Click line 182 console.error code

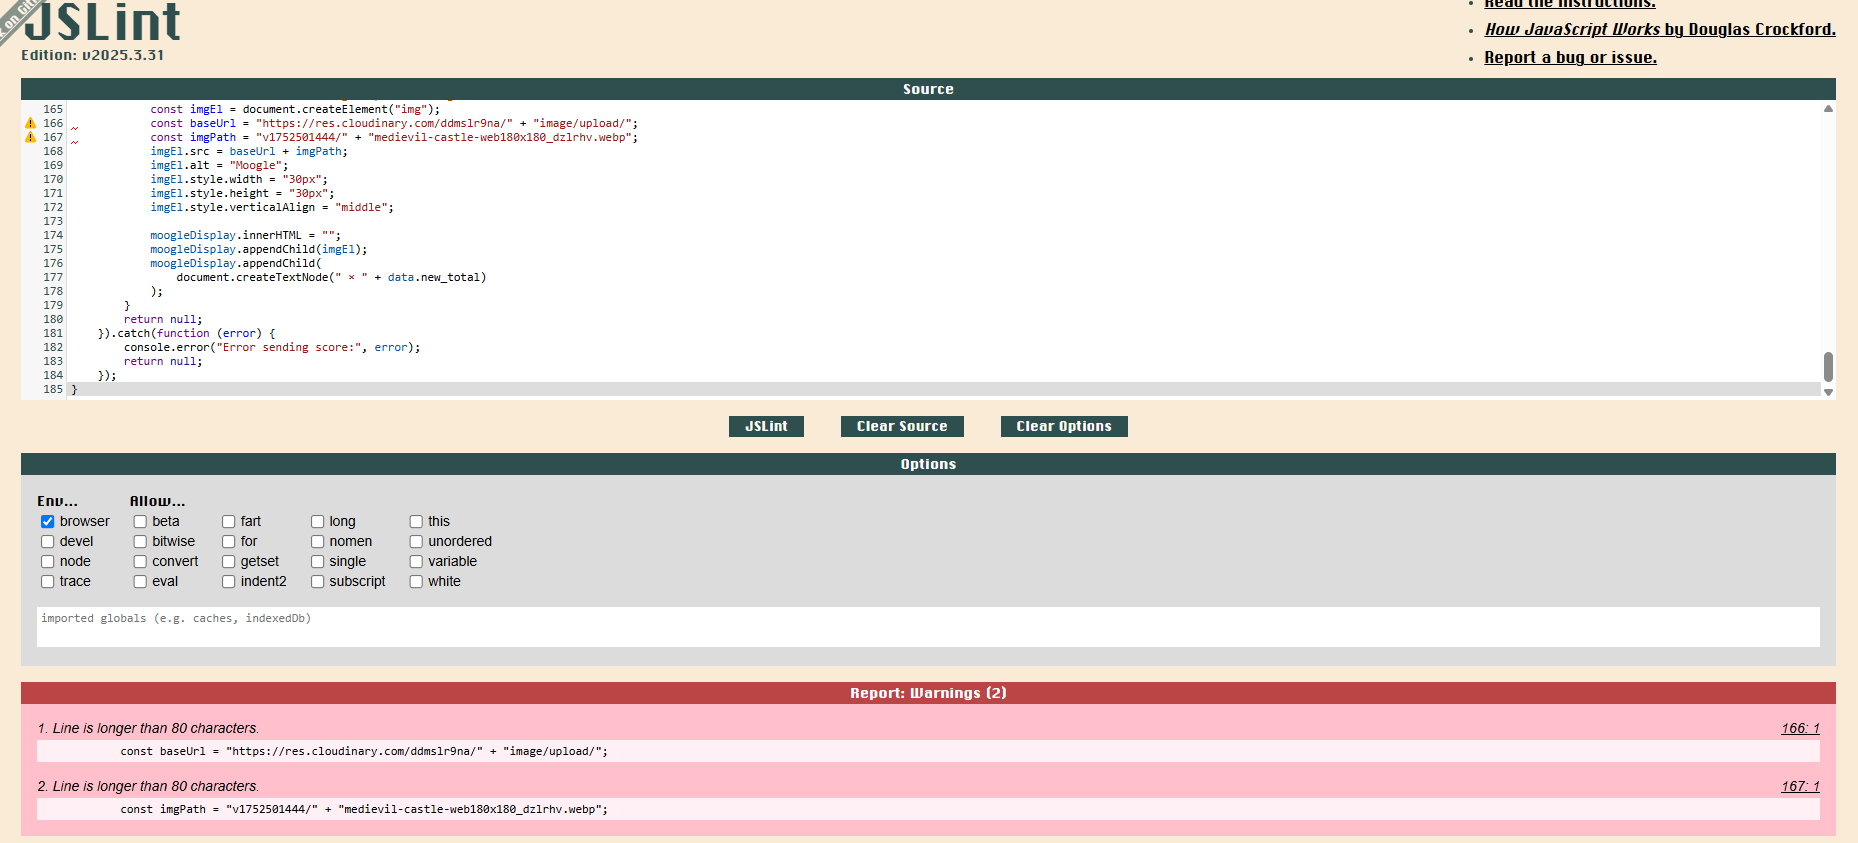(x=272, y=347)
